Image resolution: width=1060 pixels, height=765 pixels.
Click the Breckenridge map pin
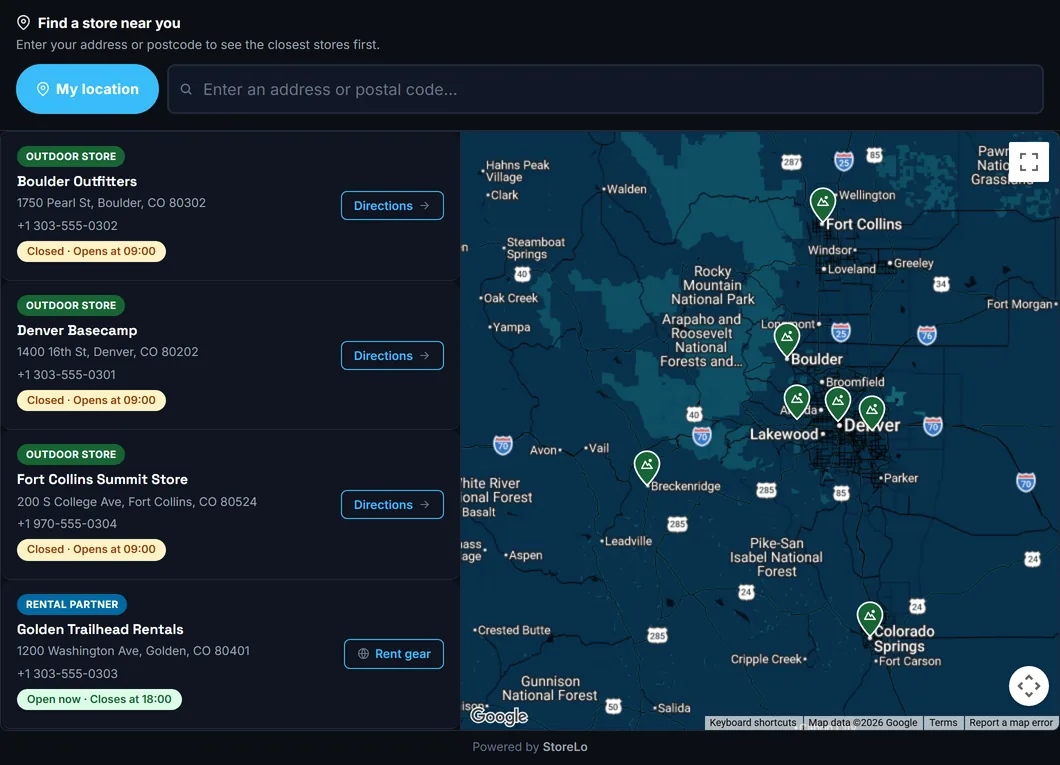647,468
